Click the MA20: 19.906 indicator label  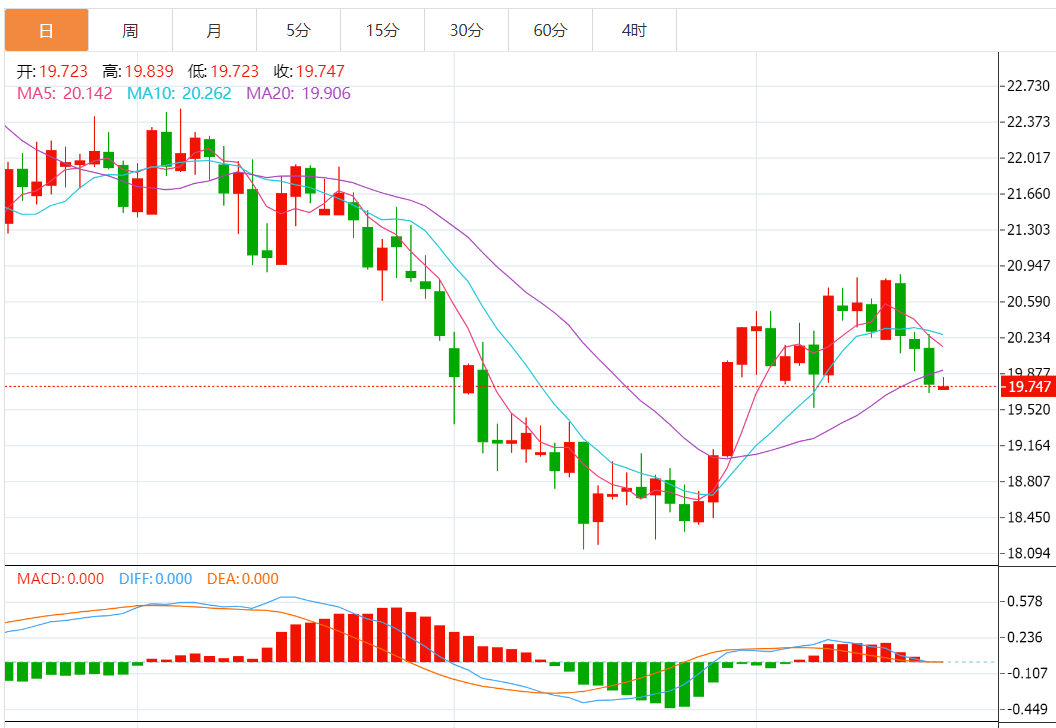(298, 93)
